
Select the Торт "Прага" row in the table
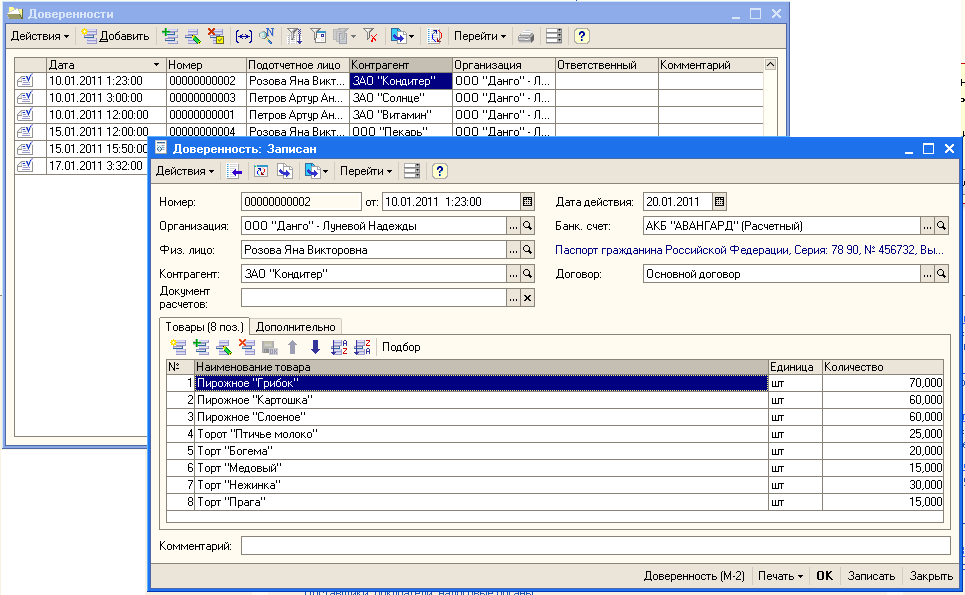tap(480, 501)
